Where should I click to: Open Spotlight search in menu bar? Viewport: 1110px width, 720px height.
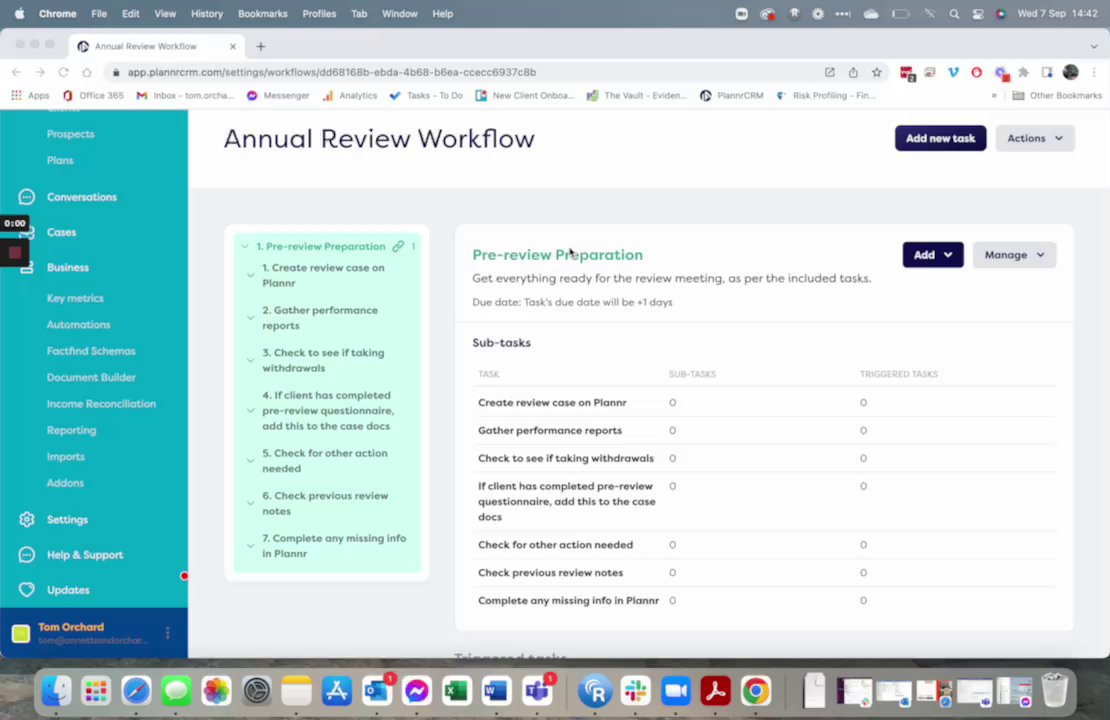coord(954,13)
